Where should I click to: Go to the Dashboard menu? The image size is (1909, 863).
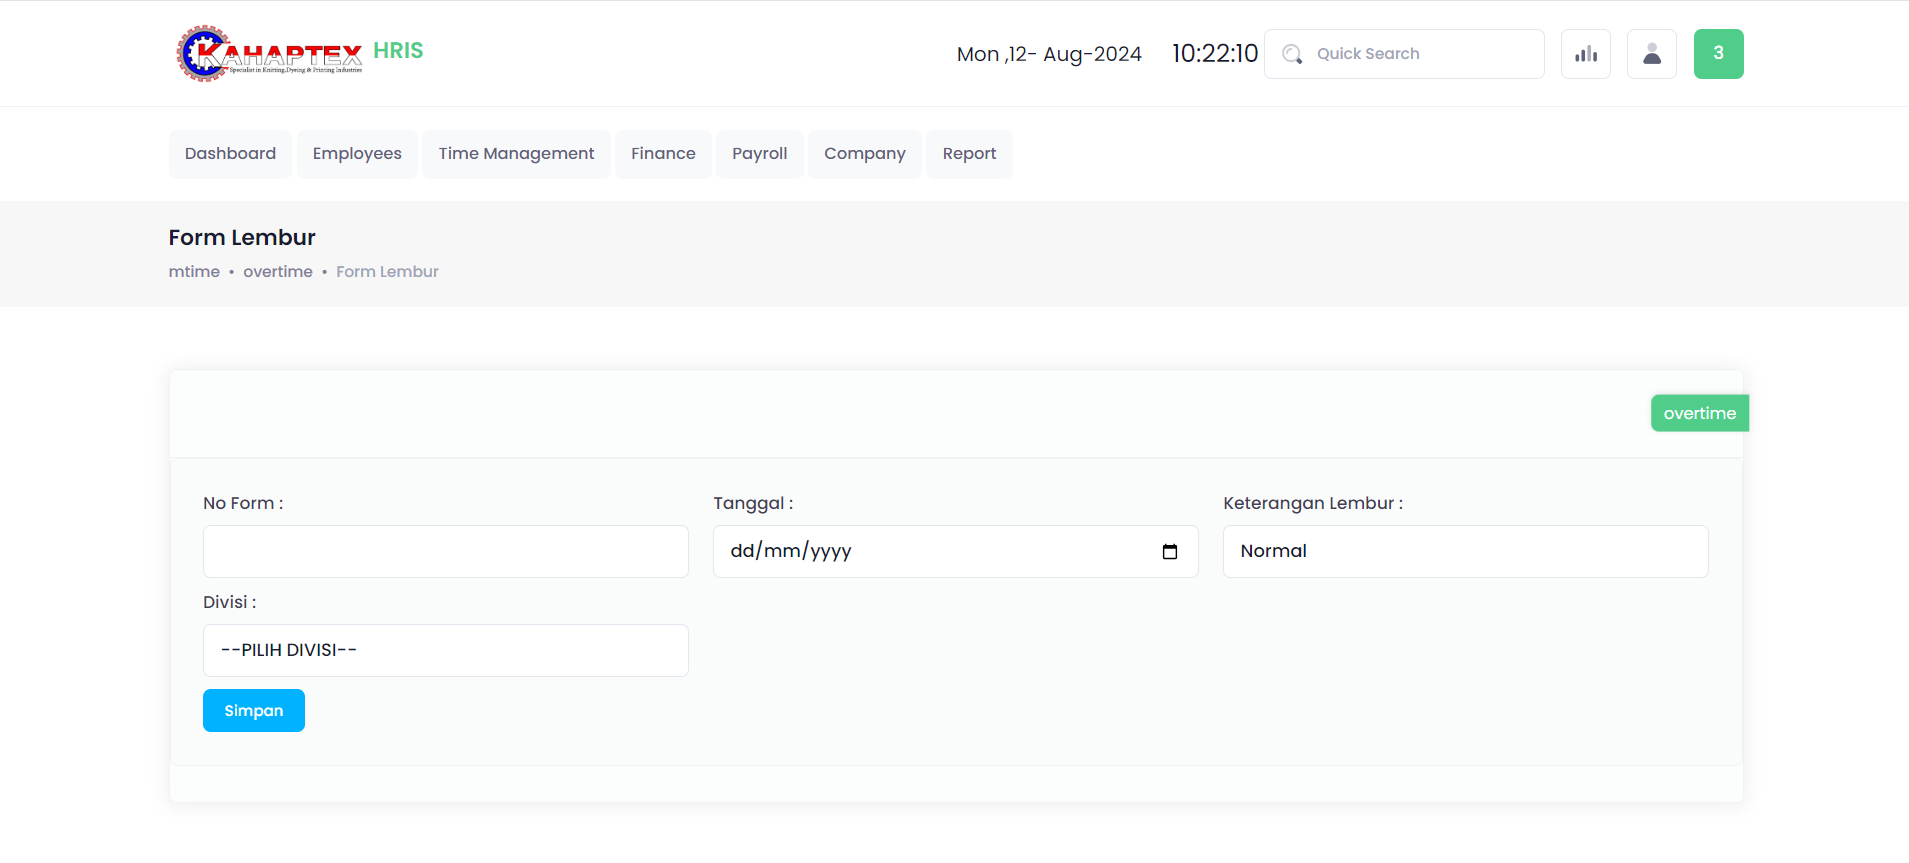pyautogui.click(x=230, y=154)
